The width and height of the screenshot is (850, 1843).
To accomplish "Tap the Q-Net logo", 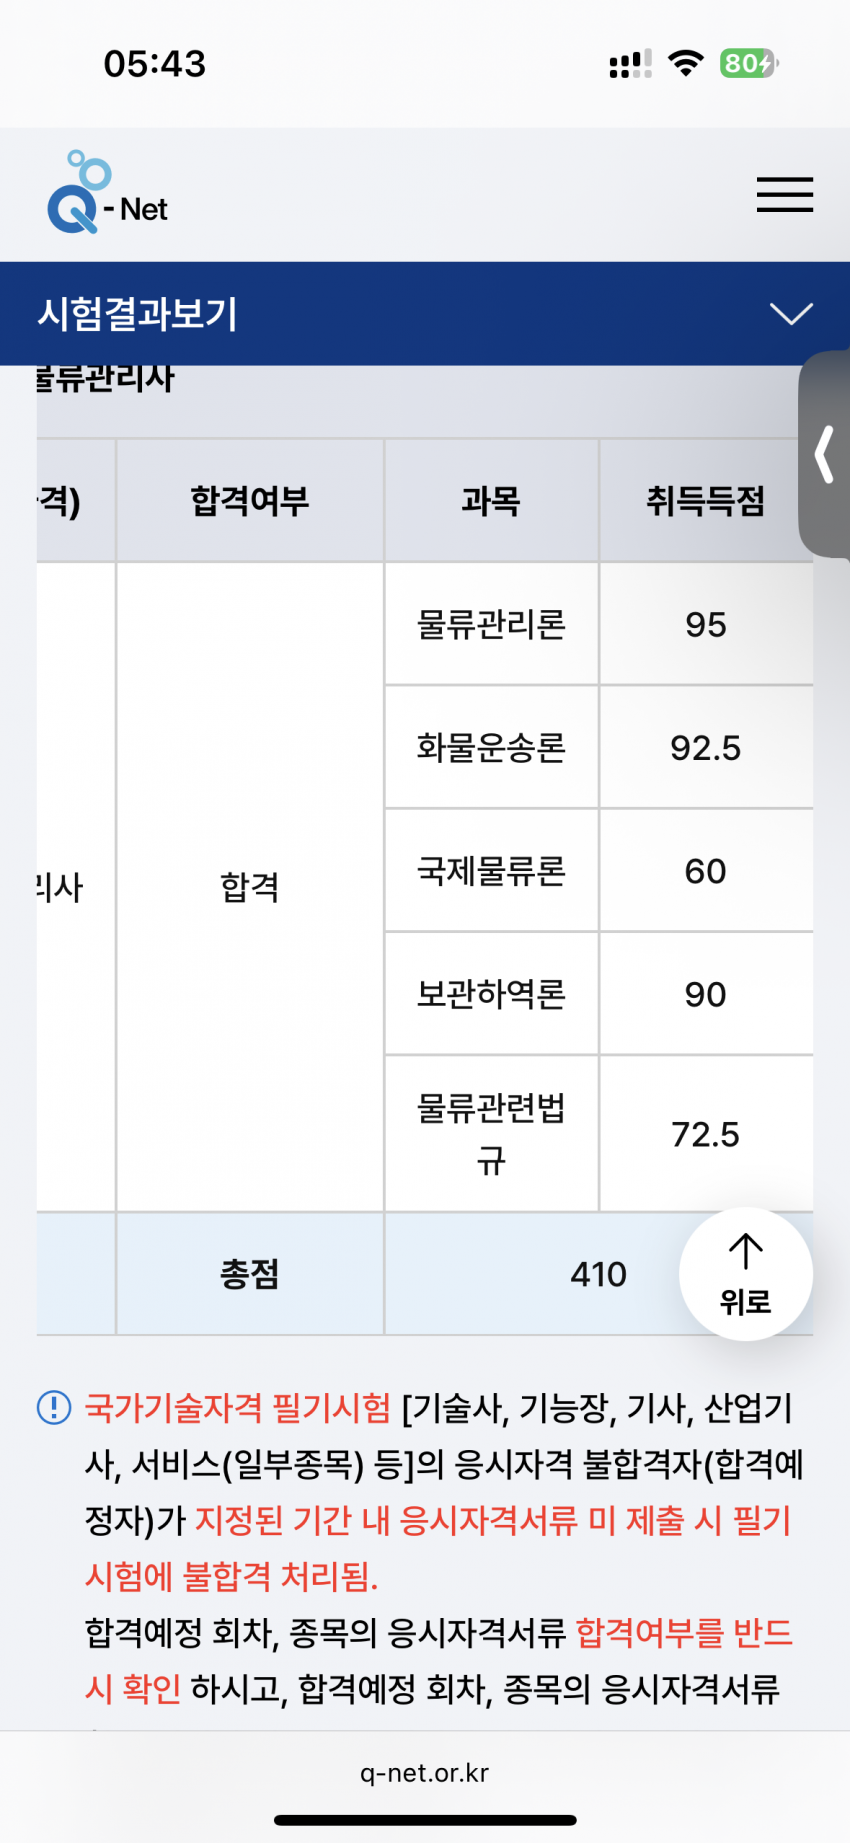I will coord(107,193).
